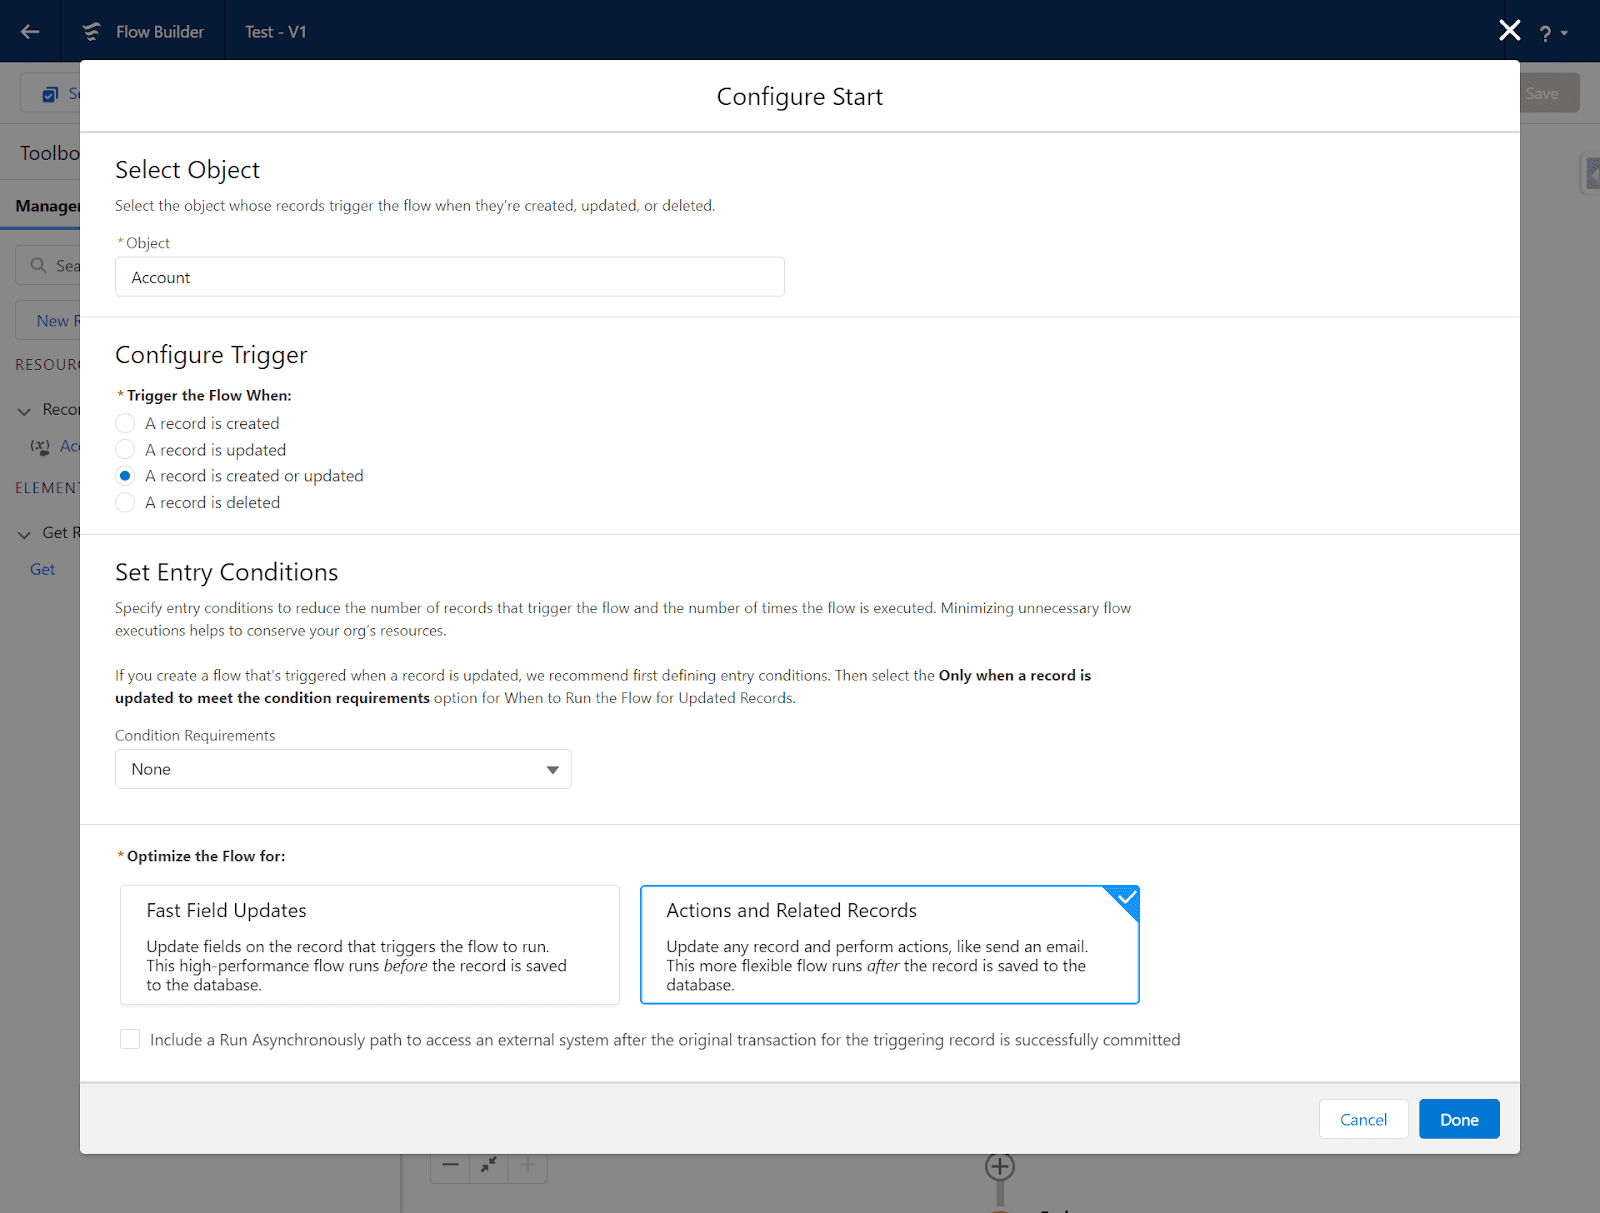Click the Account object input field
The height and width of the screenshot is (1213, 1600).
pos(449,277)
